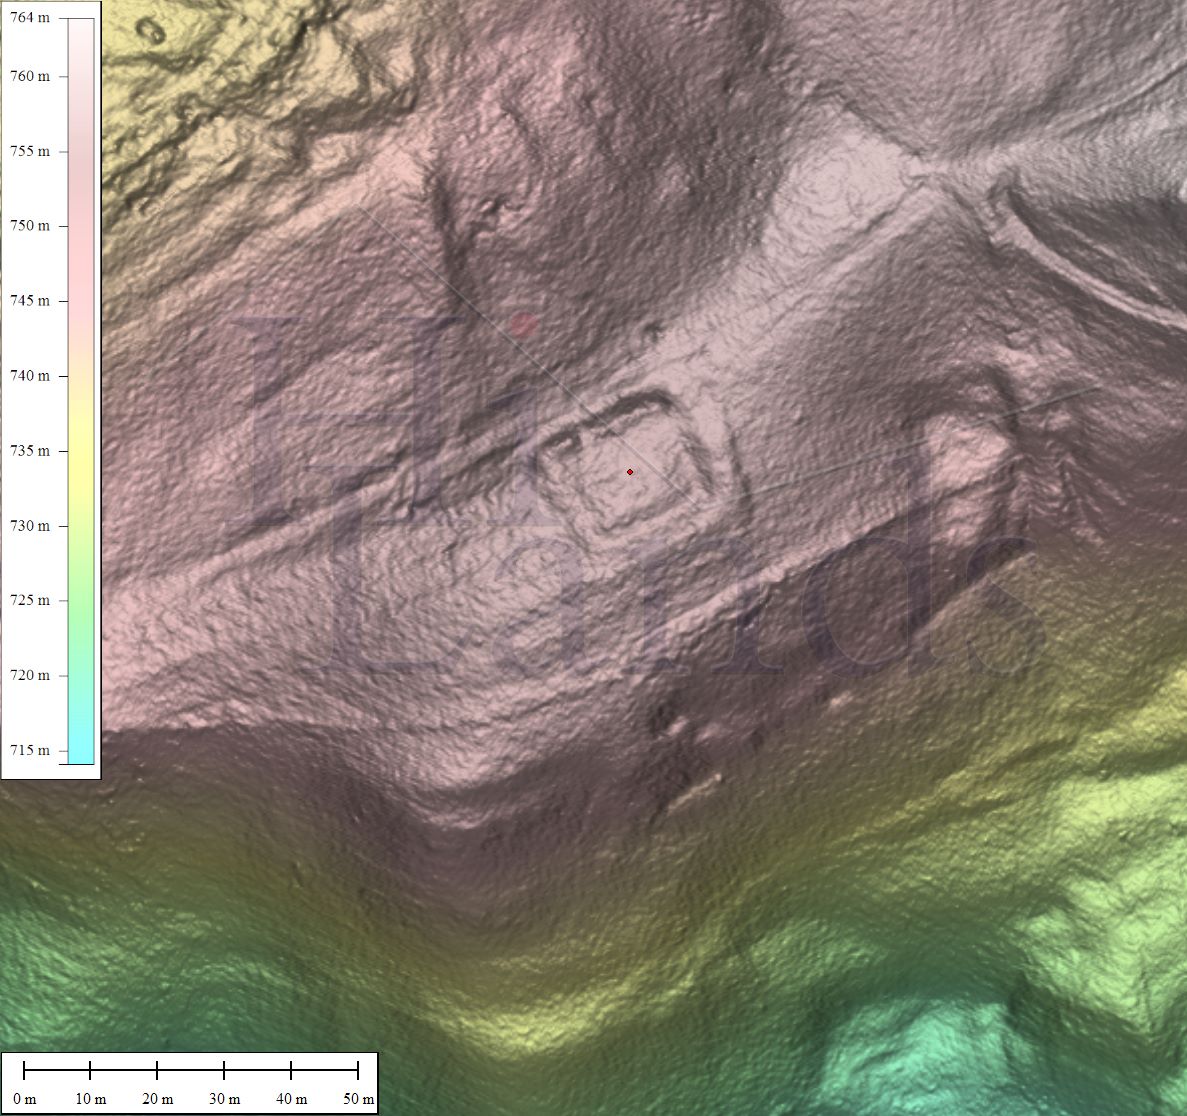Screen dimensions: 1187x1116
Task: Click the 764 m label on elevation legend
Action: (x=30, y=18)
